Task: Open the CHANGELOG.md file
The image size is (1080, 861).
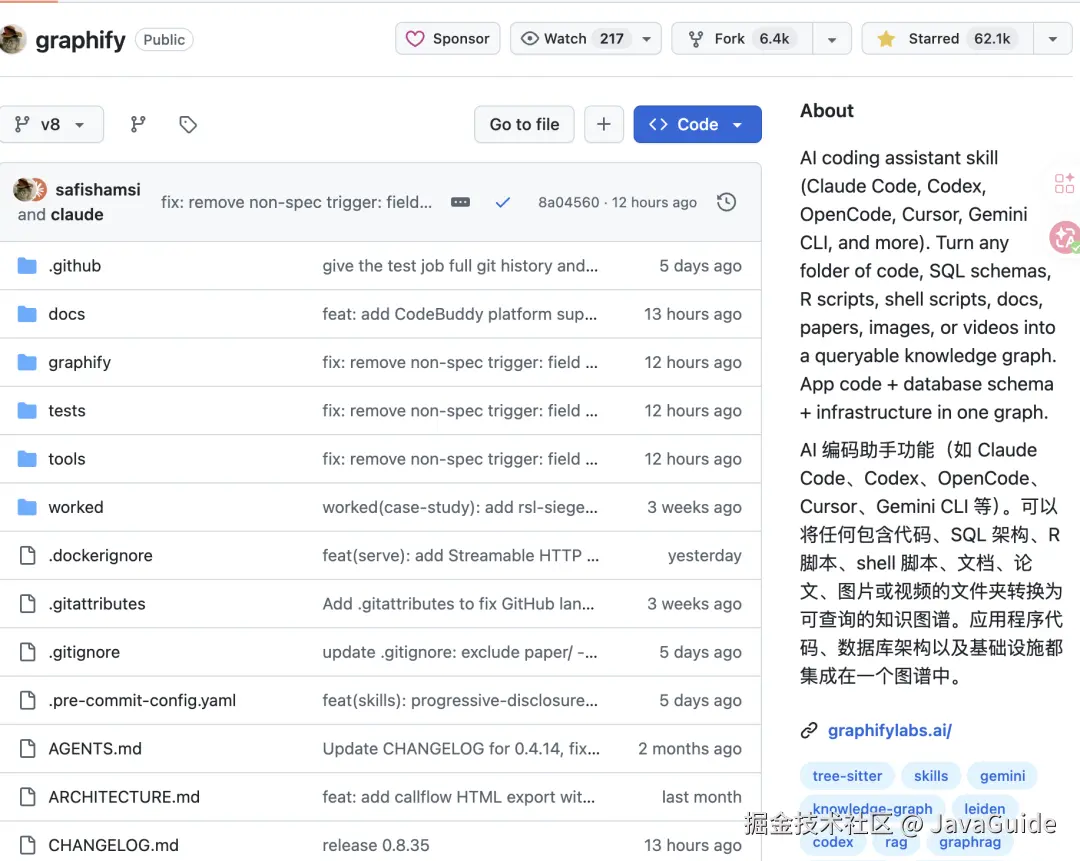Action: coord(114,844)
